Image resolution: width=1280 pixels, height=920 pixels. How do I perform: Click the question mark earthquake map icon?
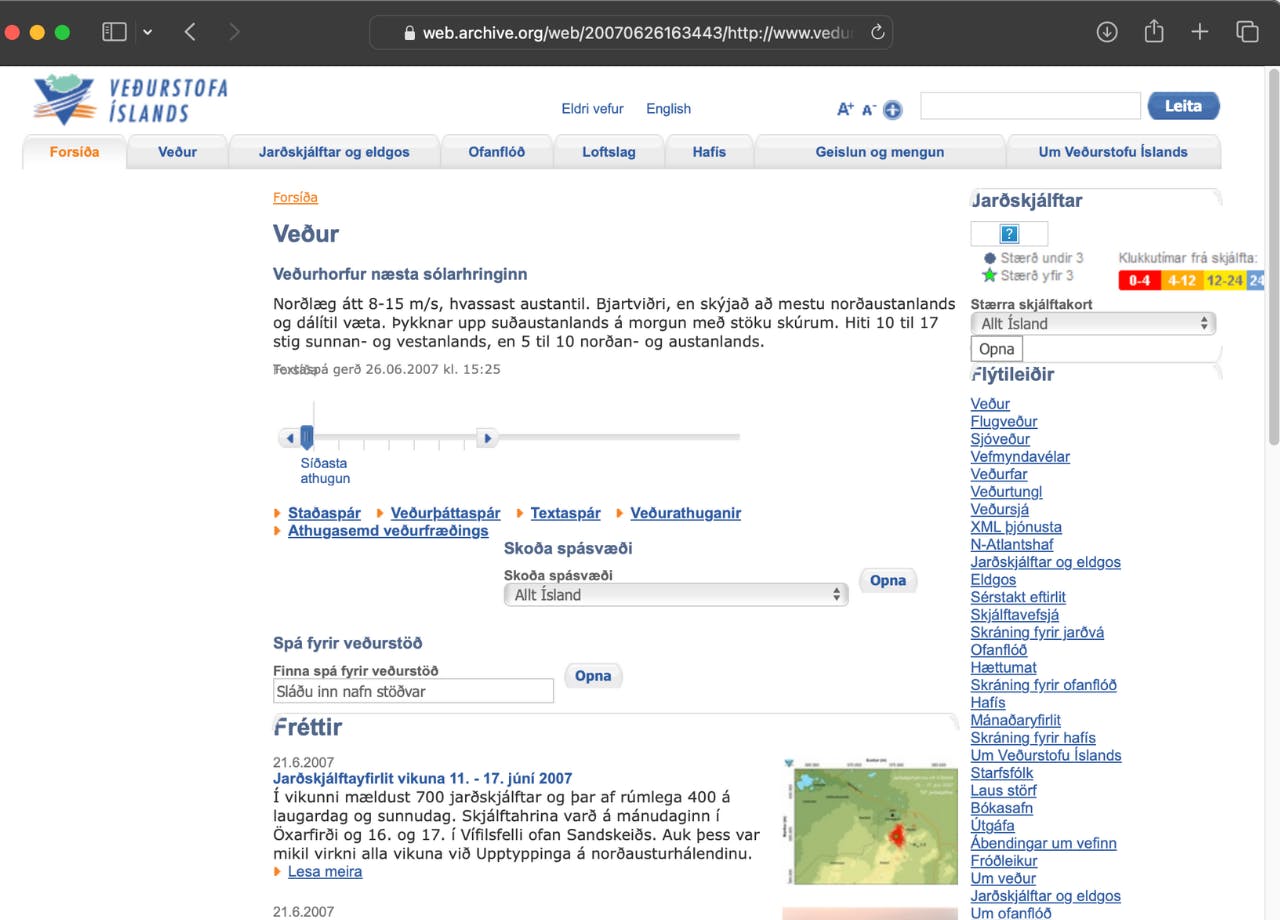(1009, 234)
